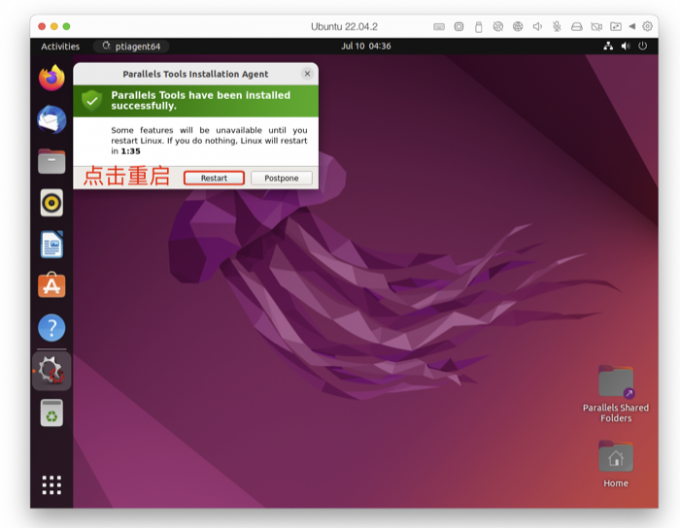Launch LibreOffice Writer from the dock
680x528 pixels.
pyautogui.click(x=52, y=244)
